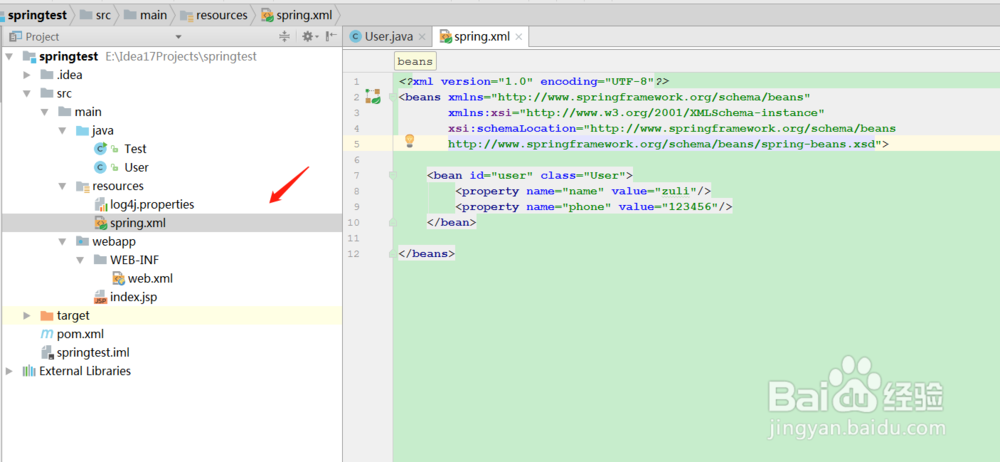Select pom.xml file
Image resolution: width=1000 pixels, height=462 pixels.
[x=80, y=334]
